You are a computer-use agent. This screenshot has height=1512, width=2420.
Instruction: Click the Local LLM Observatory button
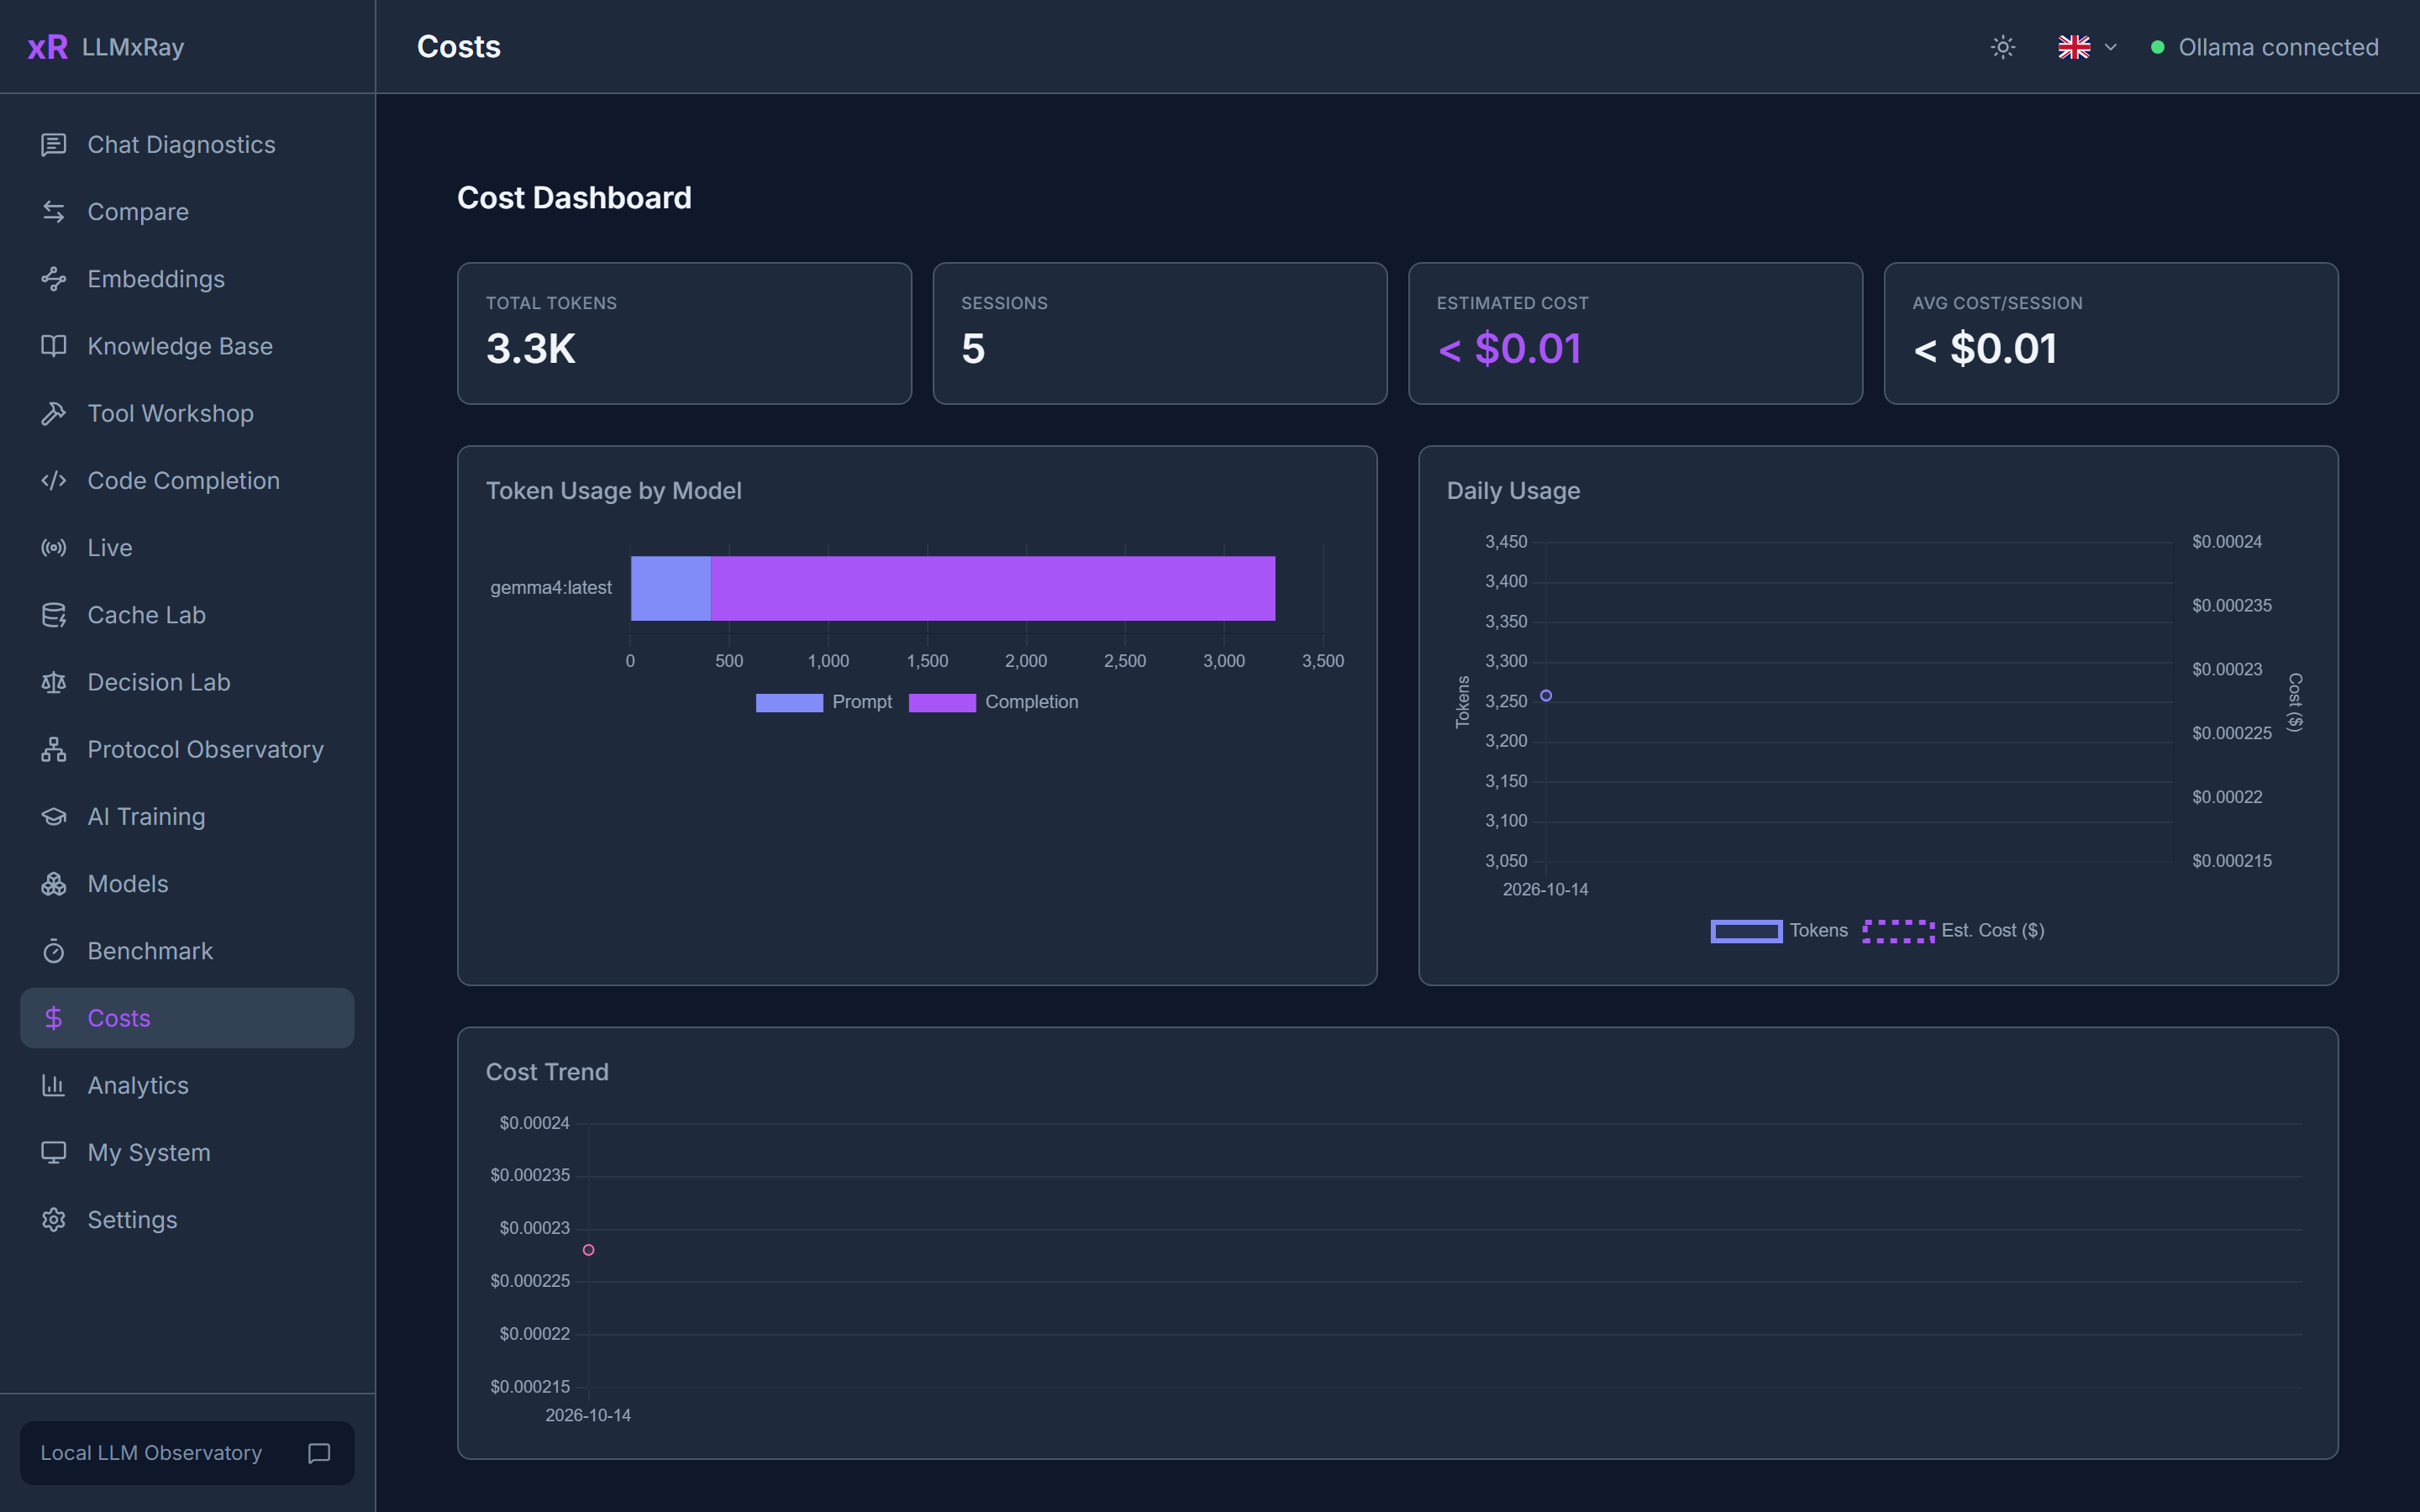pos(187,1453)
